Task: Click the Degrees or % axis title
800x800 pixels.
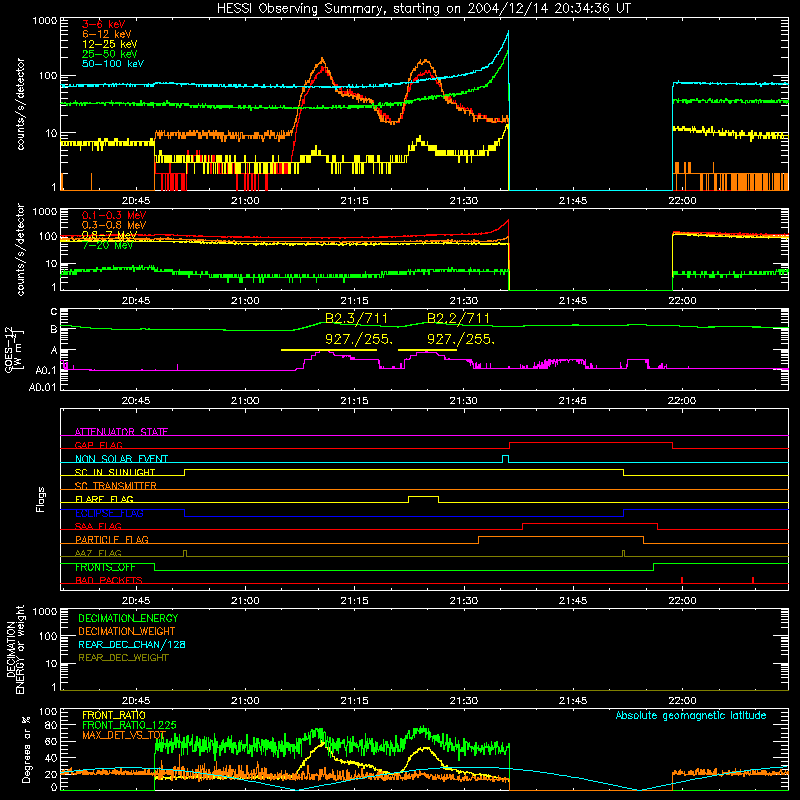Action: [26, 749]
